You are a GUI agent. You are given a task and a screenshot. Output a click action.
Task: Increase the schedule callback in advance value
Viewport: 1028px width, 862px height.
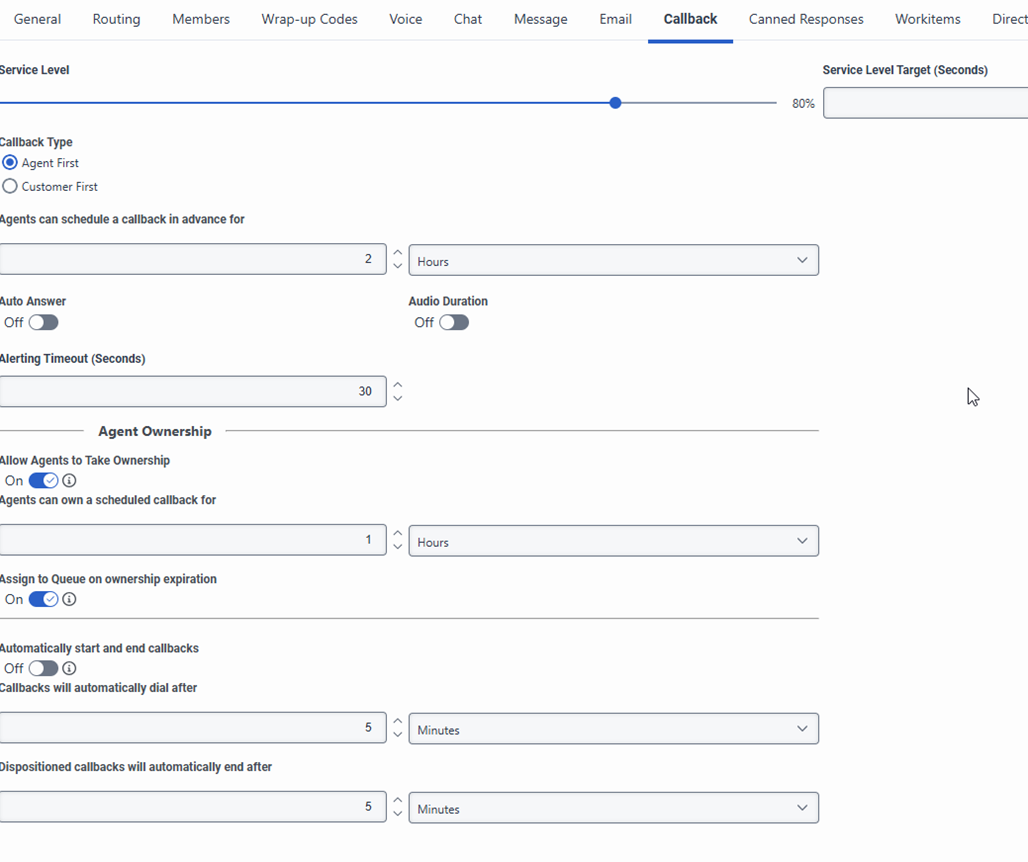[398, 253]
